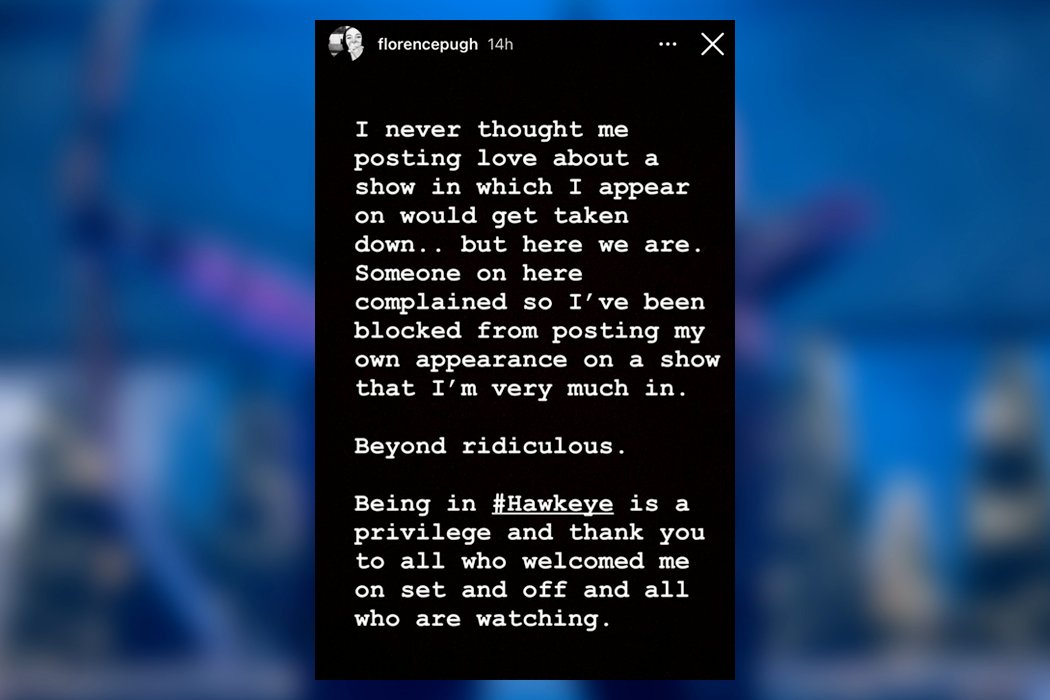
Task: Open the #Hawkeye hashtag link
Action: [552, 504]
